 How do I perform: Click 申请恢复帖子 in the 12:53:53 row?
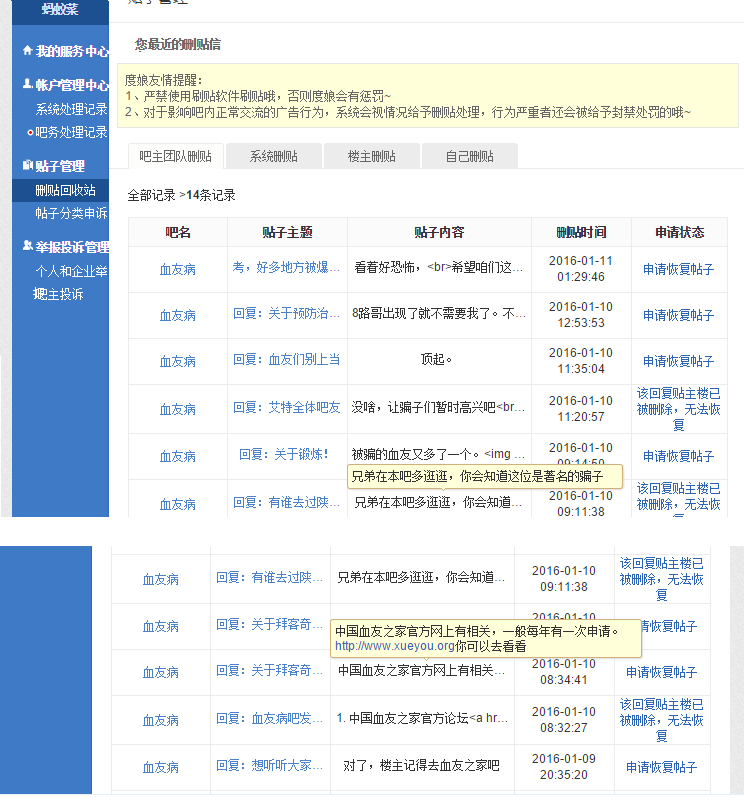(678, 315)
